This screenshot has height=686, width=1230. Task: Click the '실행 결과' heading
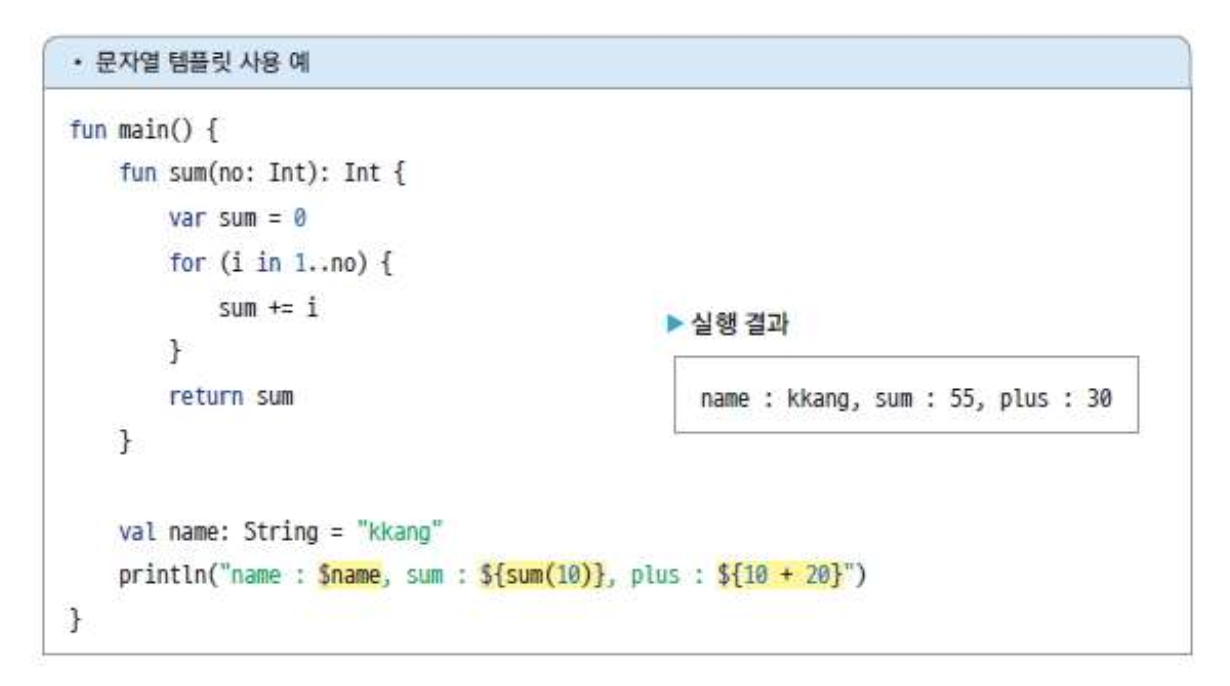pos(739,324)
